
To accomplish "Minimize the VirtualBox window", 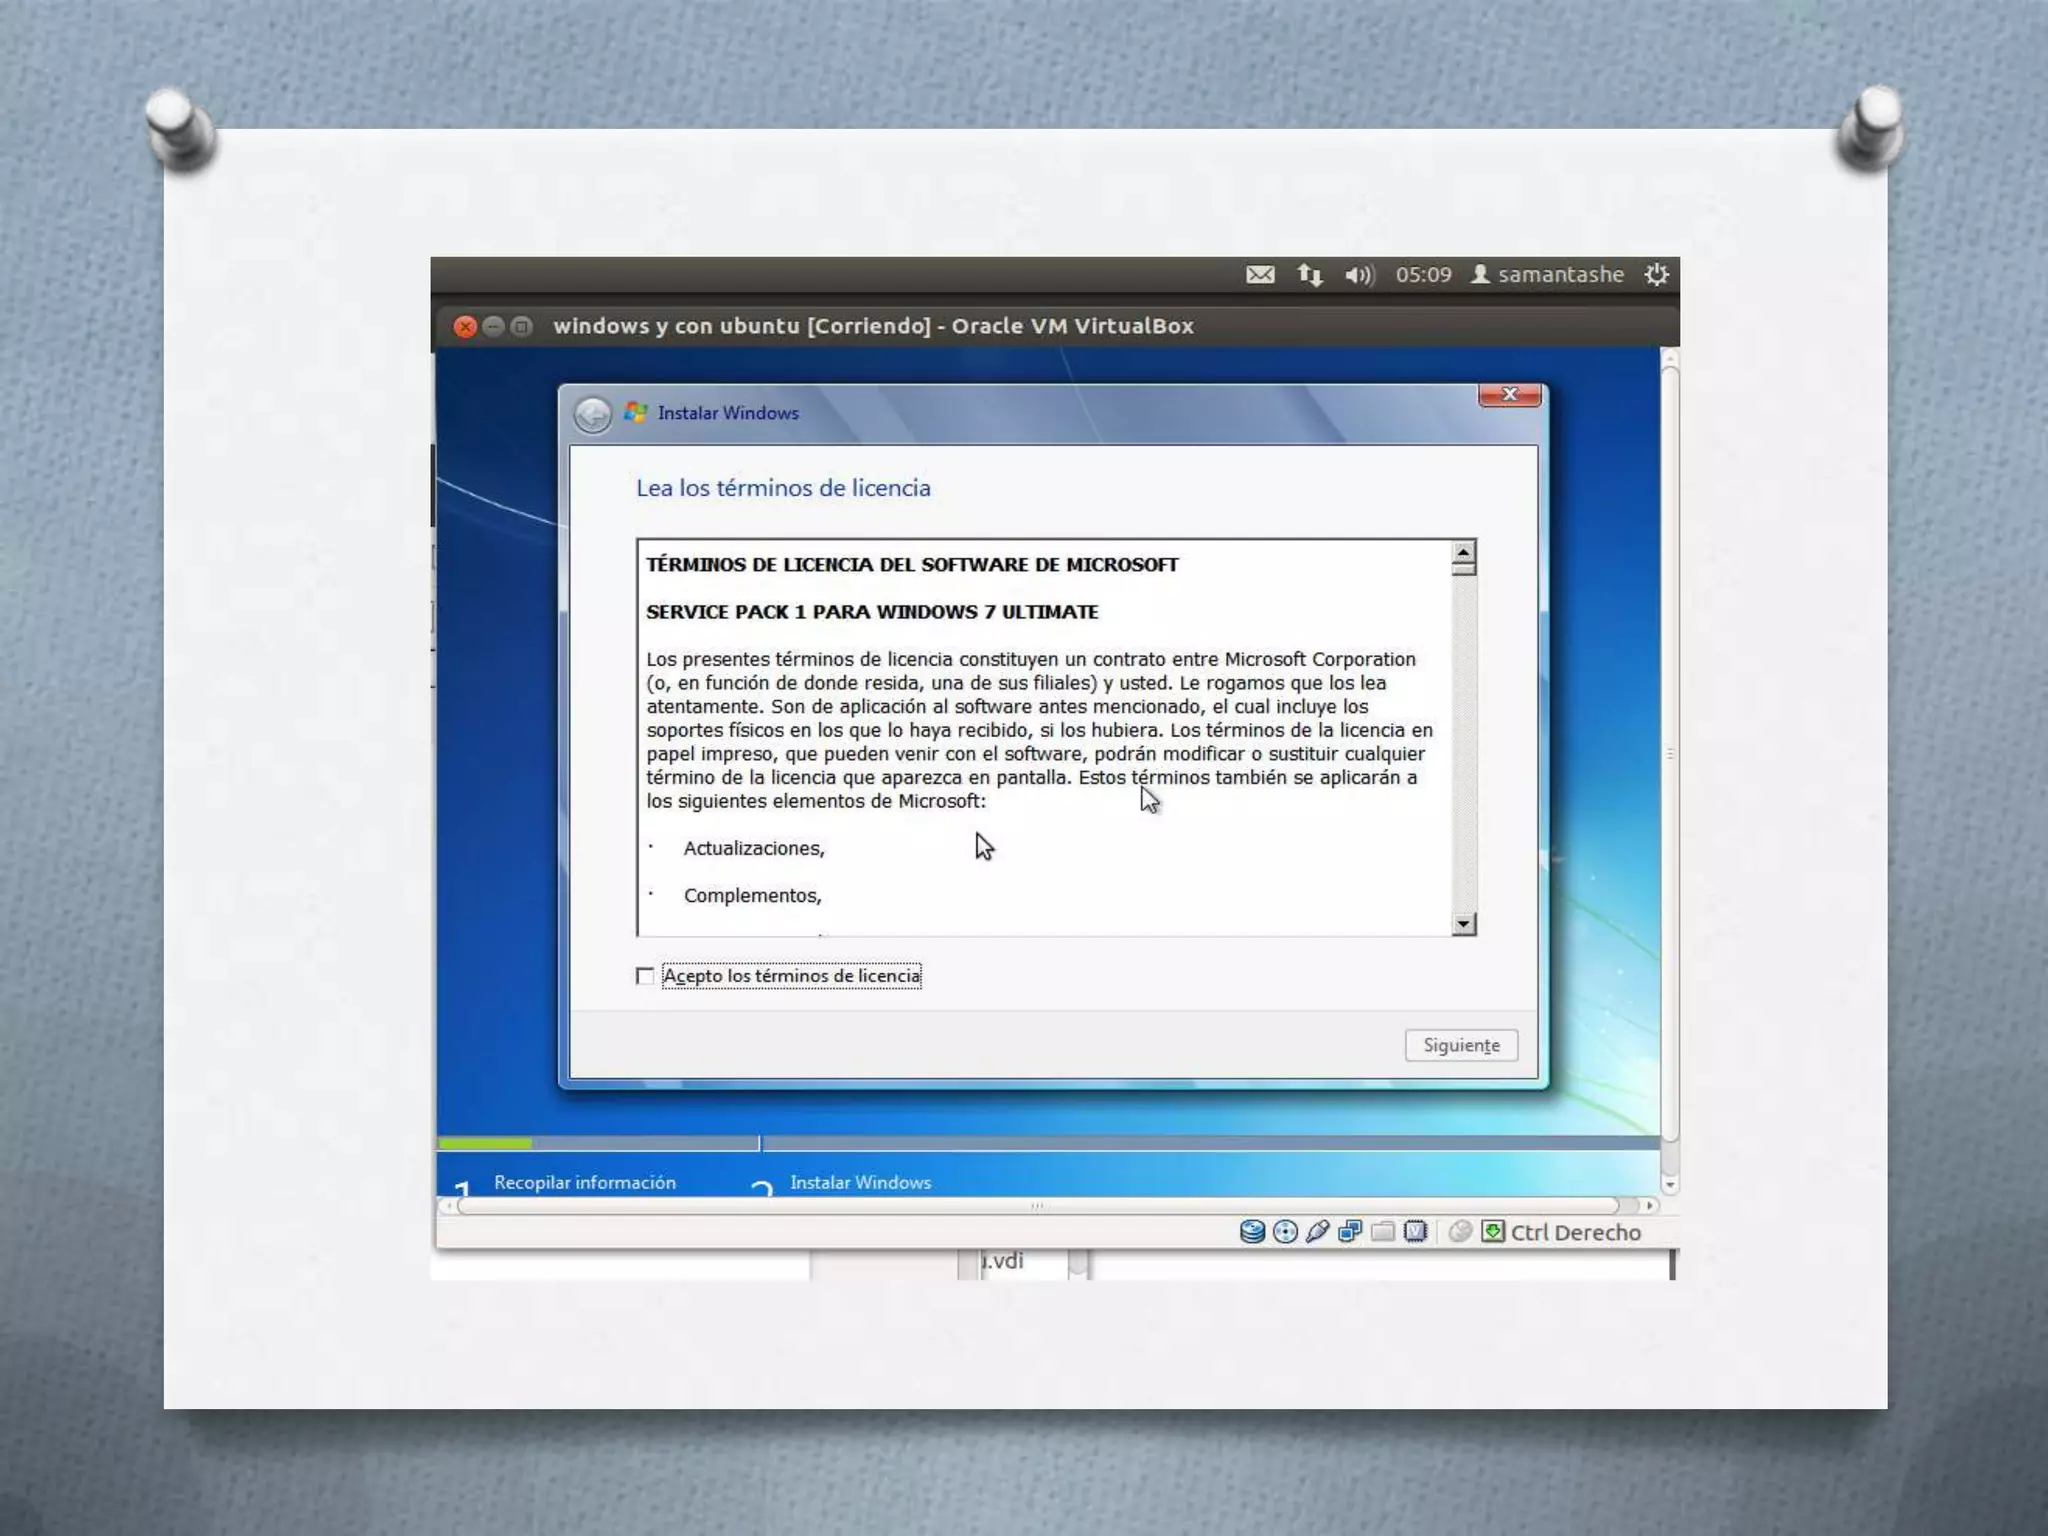I will click(493, 327).
